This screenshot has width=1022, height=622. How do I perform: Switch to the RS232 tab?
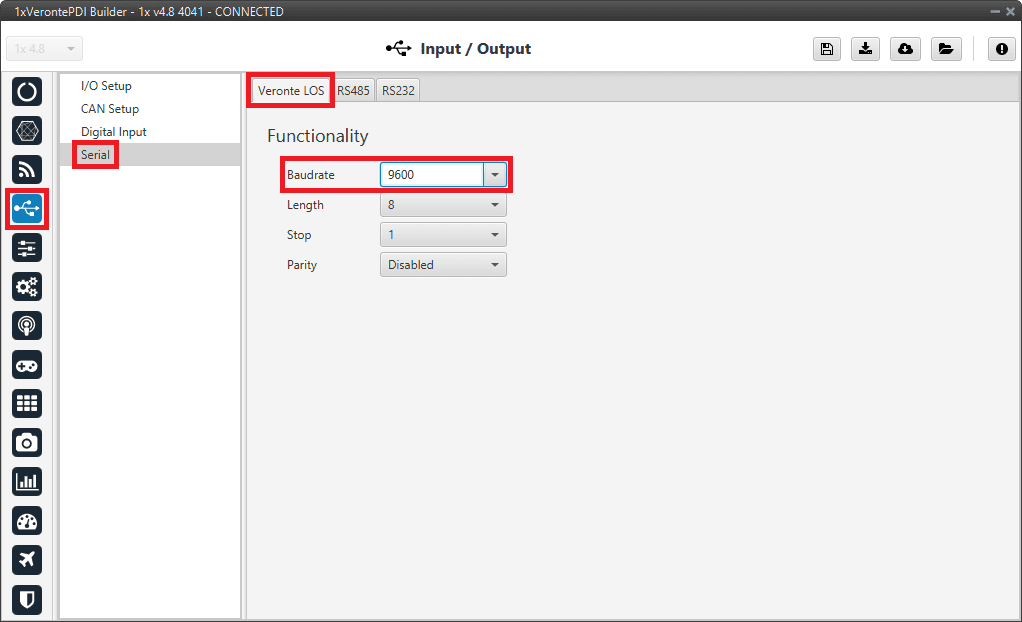coord(398,90)
